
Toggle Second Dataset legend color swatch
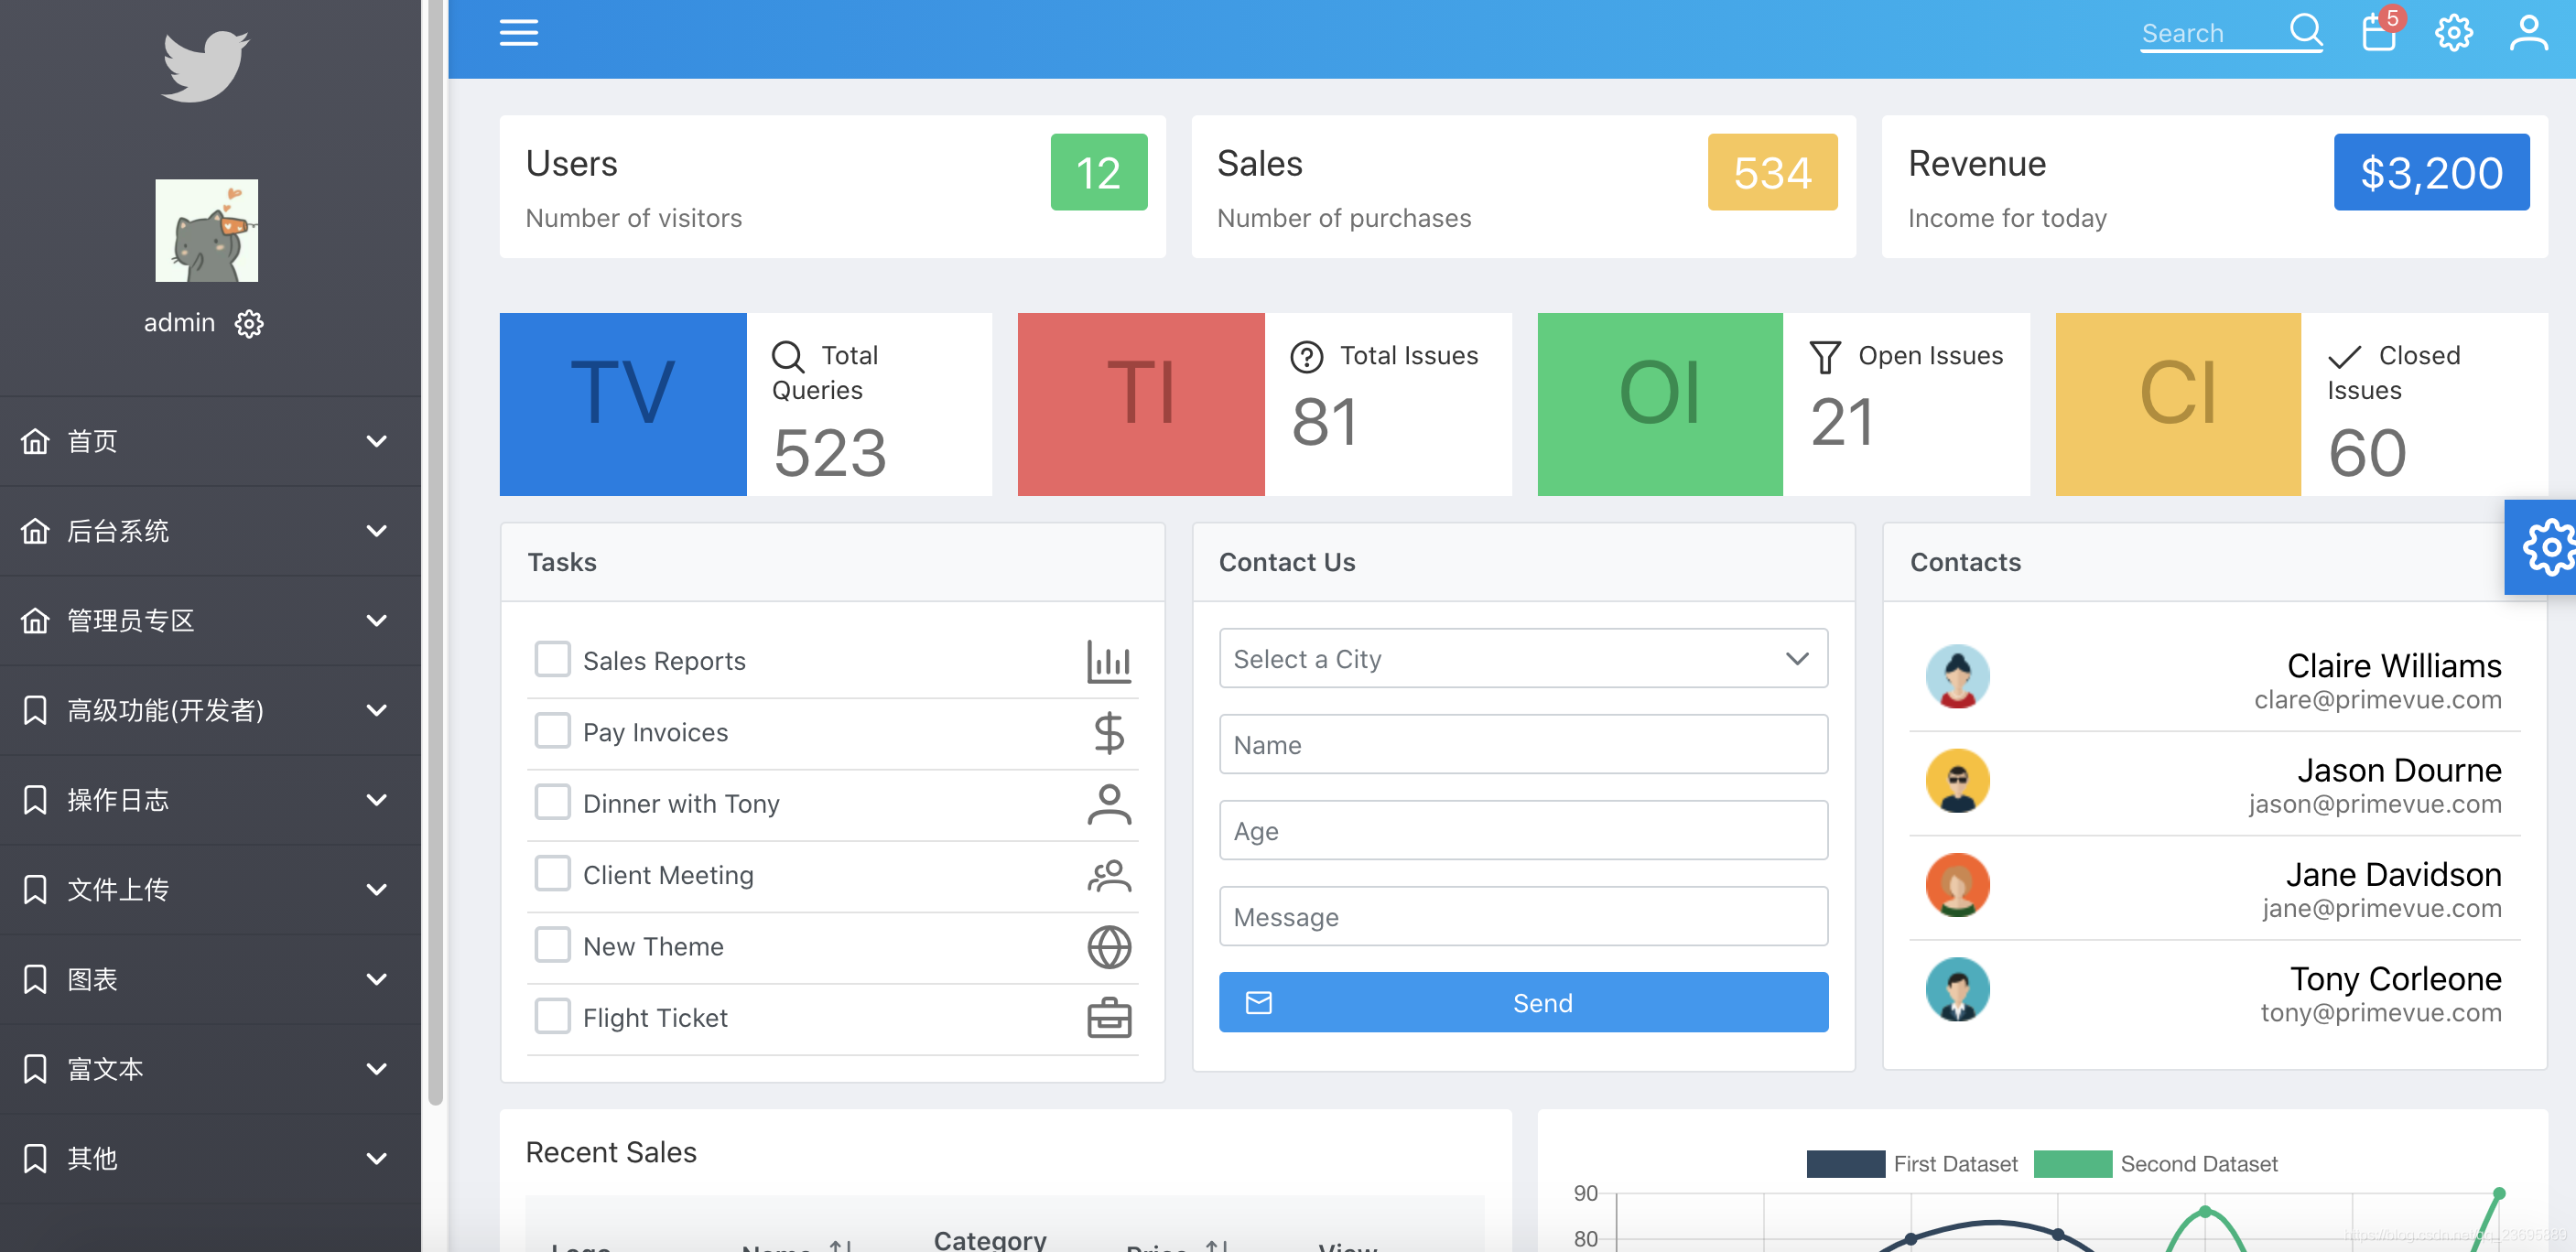[x=2073, y=1164]
